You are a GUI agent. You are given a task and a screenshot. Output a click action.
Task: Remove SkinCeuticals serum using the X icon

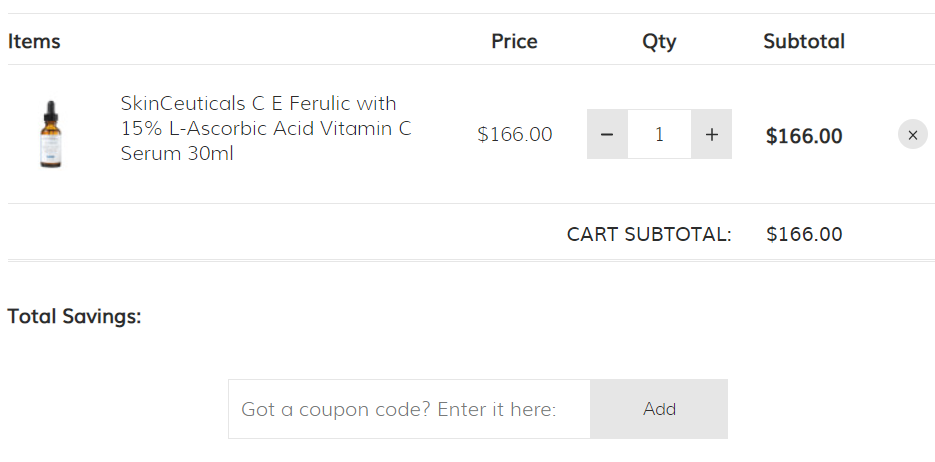click(x=912, y=135)
